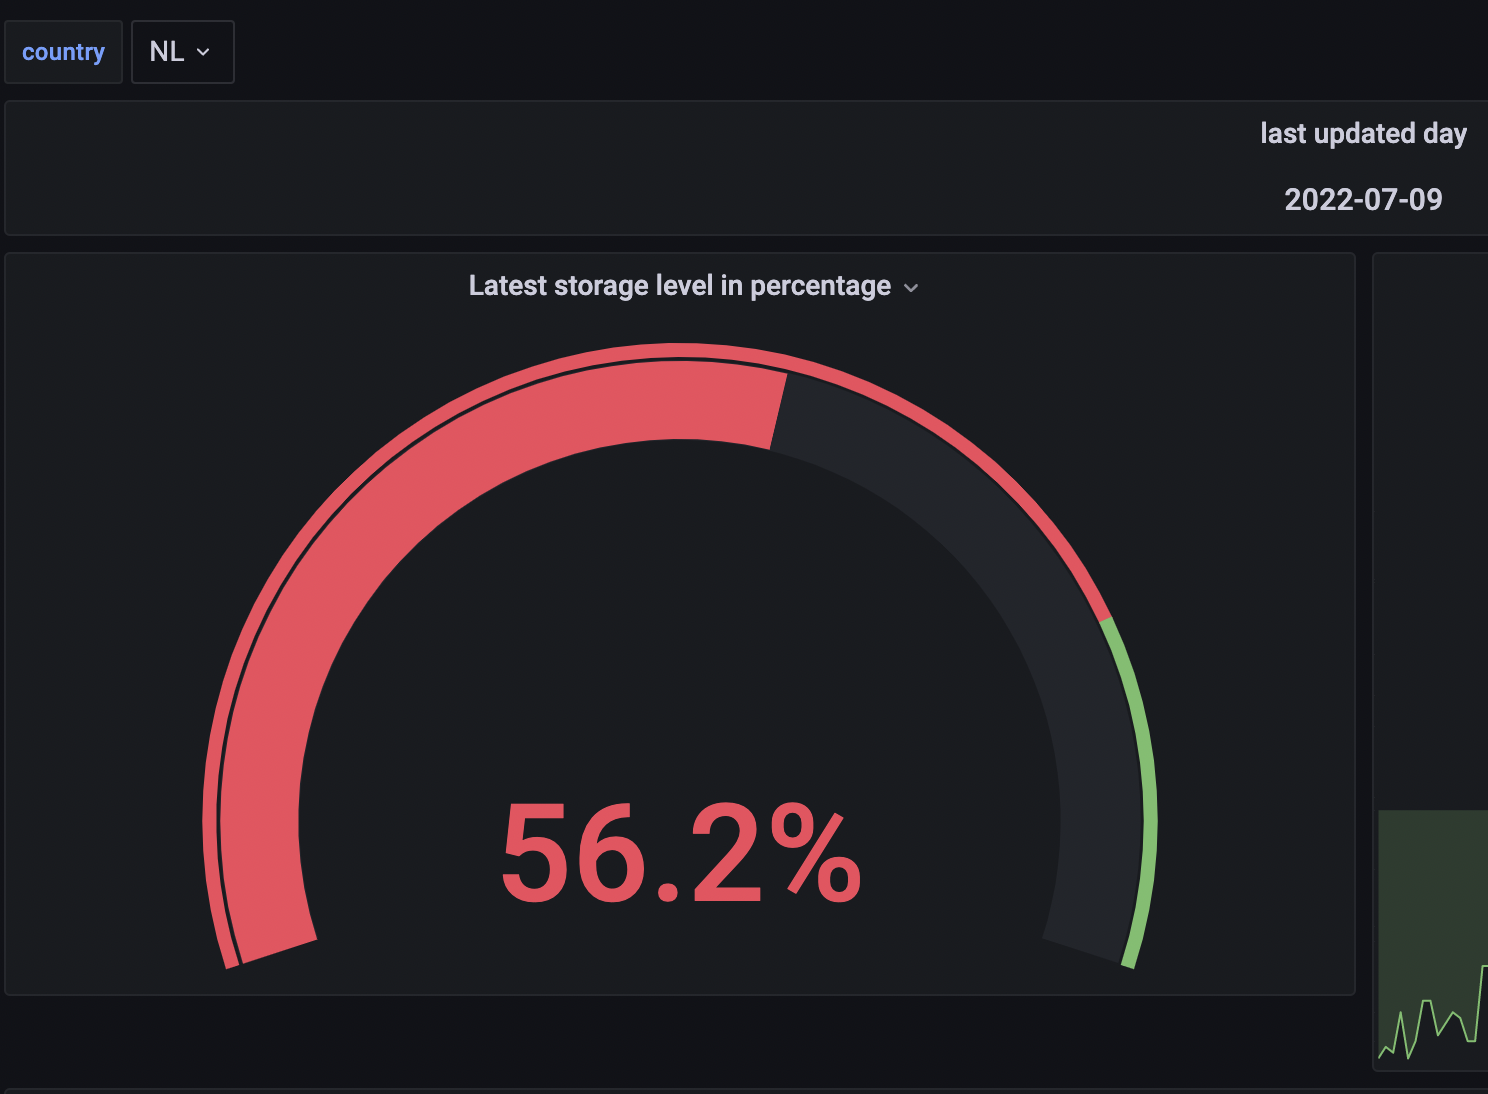Viewport: 1488px width, 1094px height.
Task: Open the Latest storage level panel title menu
Action: 679,286
